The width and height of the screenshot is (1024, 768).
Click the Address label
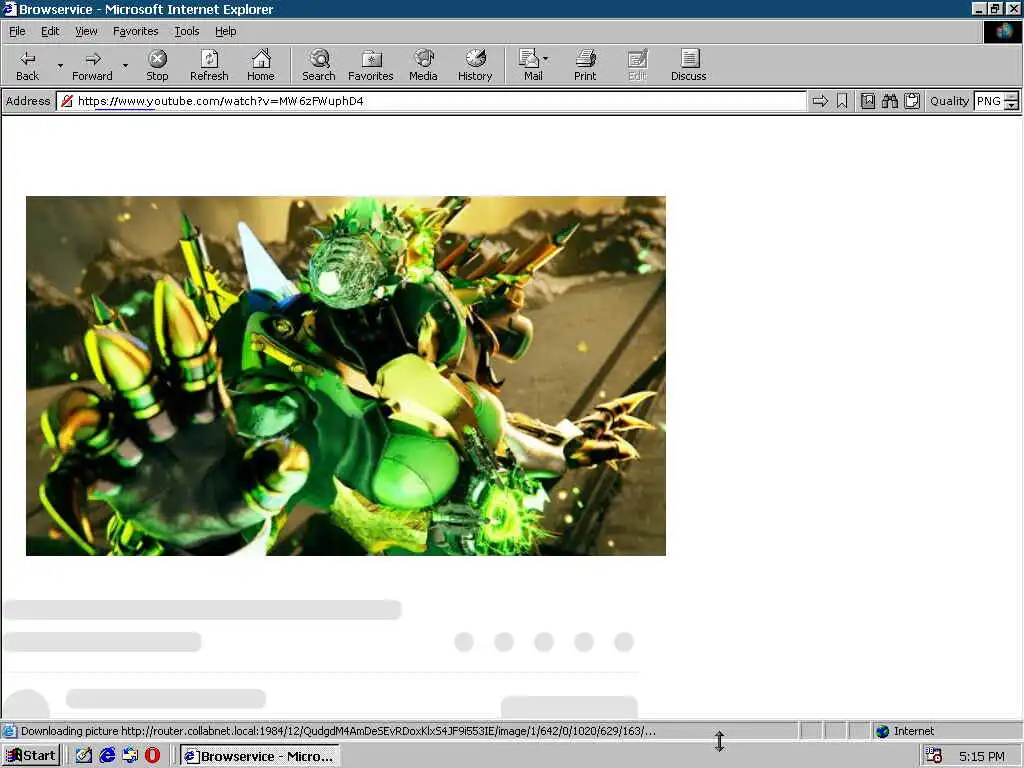pos(28,101)
